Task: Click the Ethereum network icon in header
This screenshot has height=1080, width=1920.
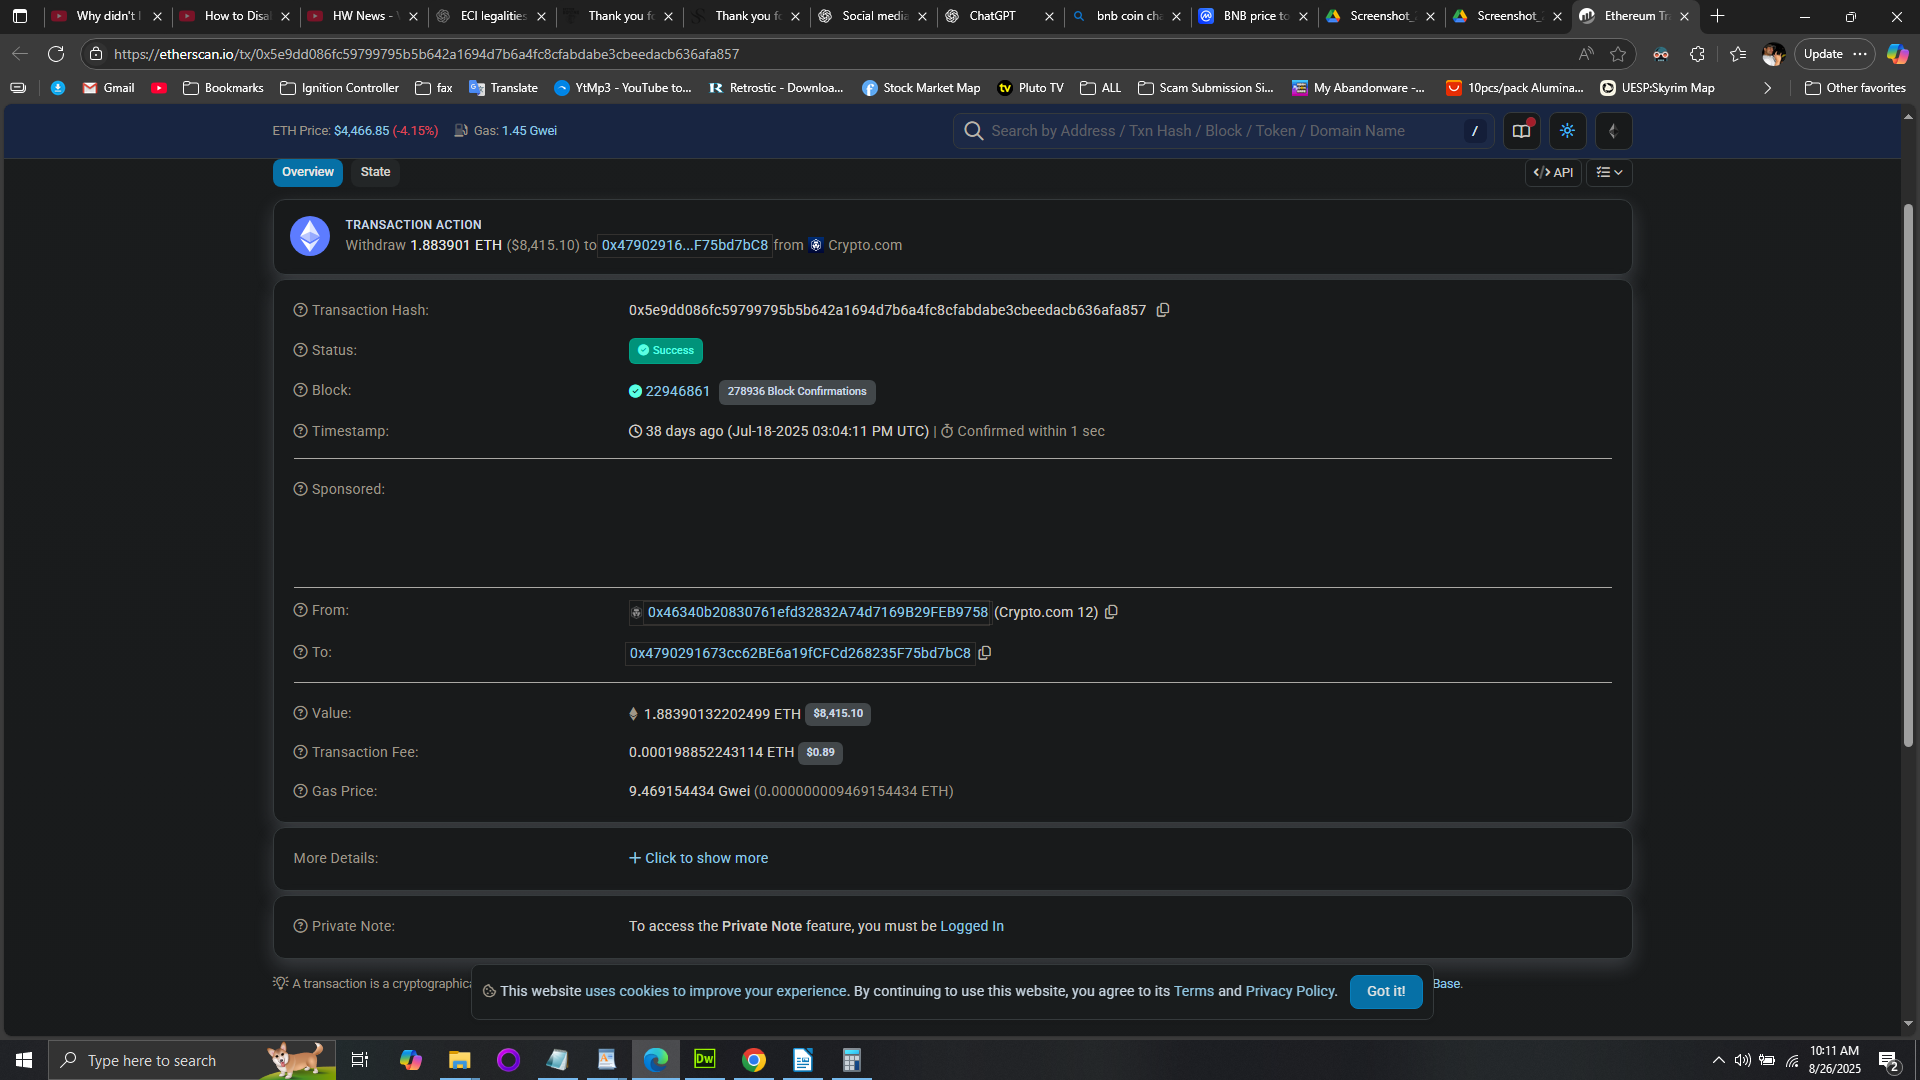Action: (1612, 131)
